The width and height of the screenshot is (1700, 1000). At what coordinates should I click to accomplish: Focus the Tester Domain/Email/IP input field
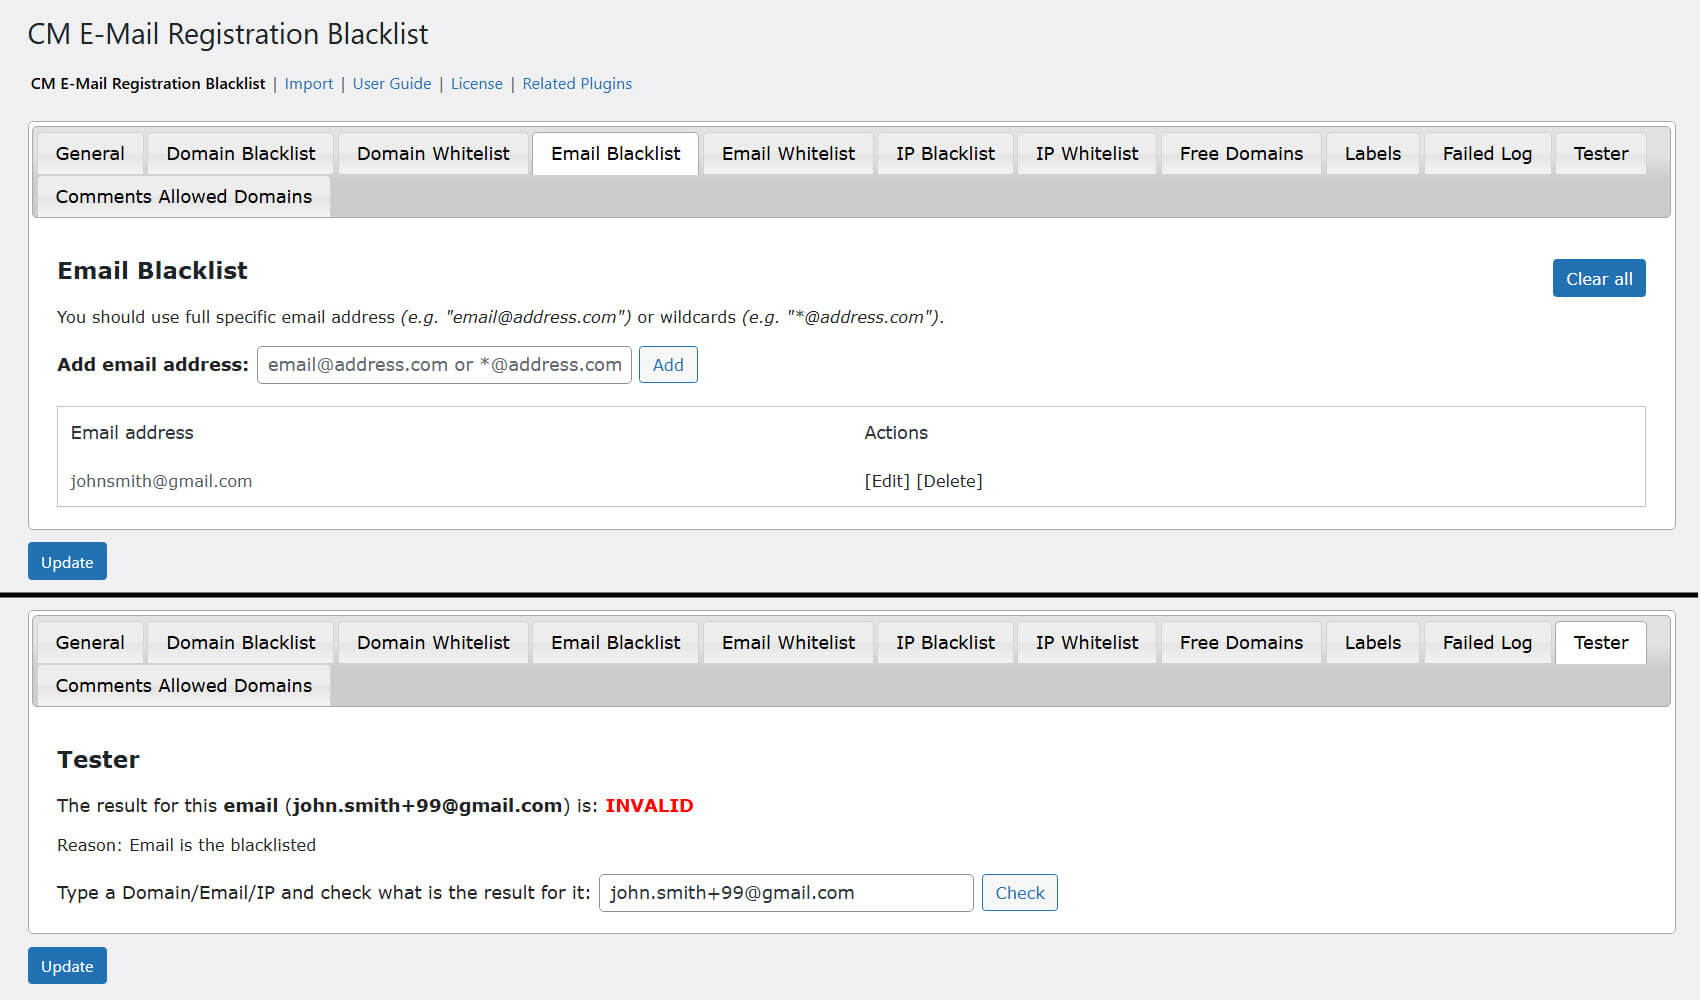click(785, 893)
